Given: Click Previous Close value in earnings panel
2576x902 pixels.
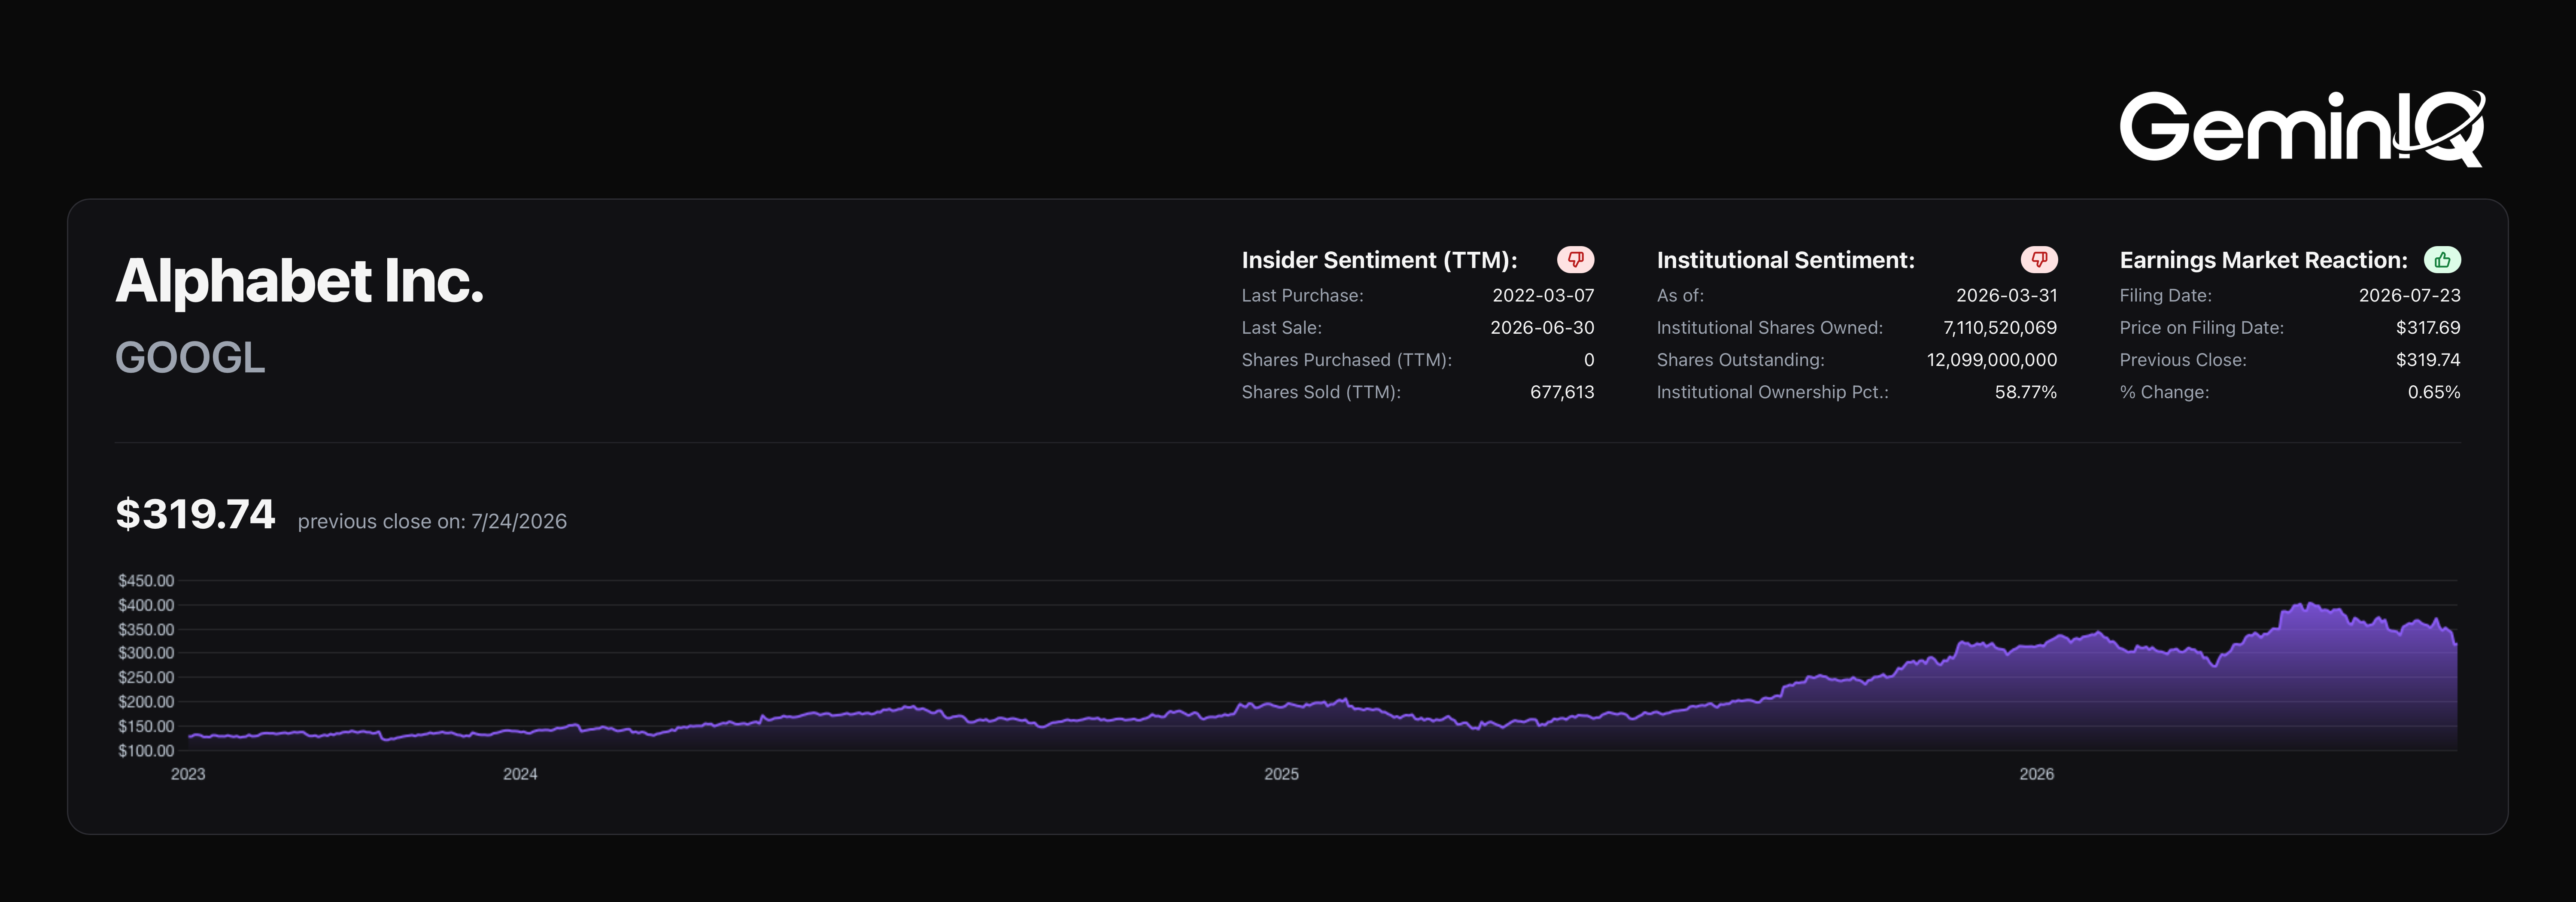Looking at the screenshot, I should [2428, 359].
